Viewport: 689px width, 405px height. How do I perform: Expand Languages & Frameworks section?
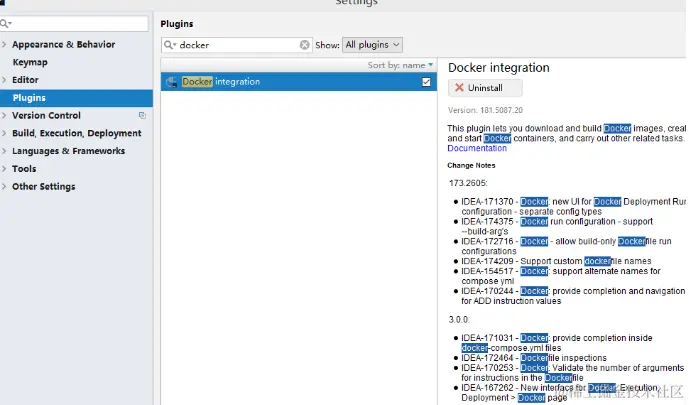pyautogui.click(x=4, y=151)
